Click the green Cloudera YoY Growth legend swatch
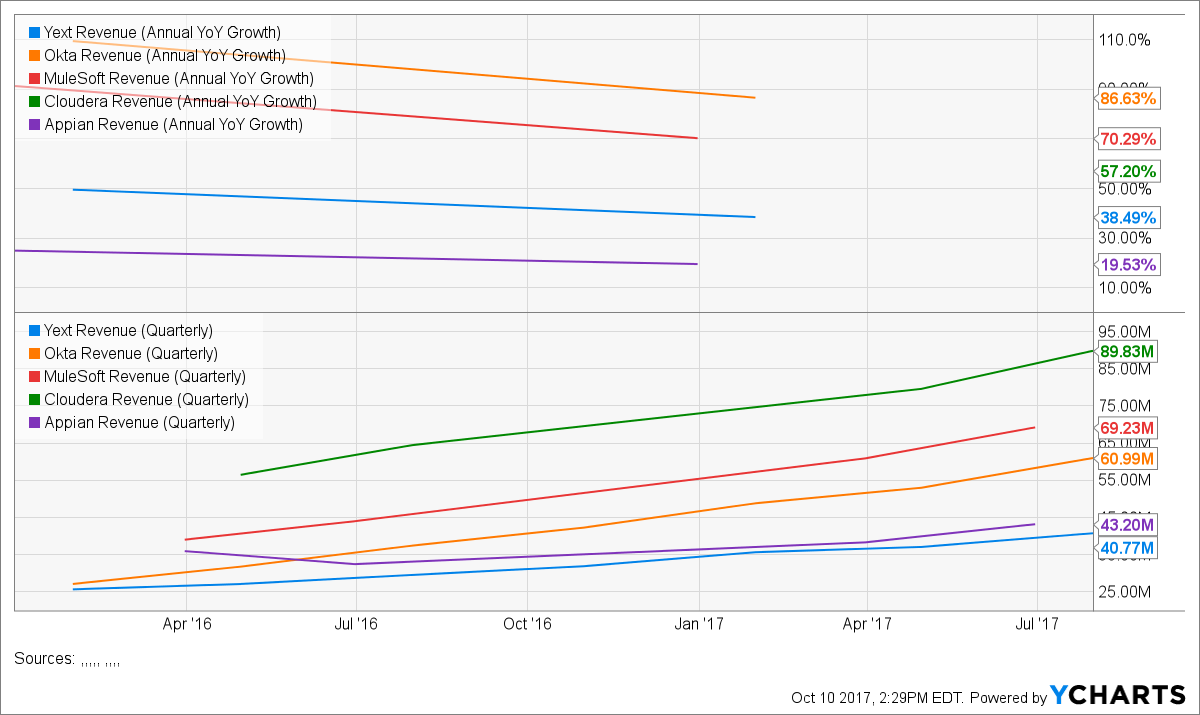This screenshot has height=715, width=1200. 35,102
